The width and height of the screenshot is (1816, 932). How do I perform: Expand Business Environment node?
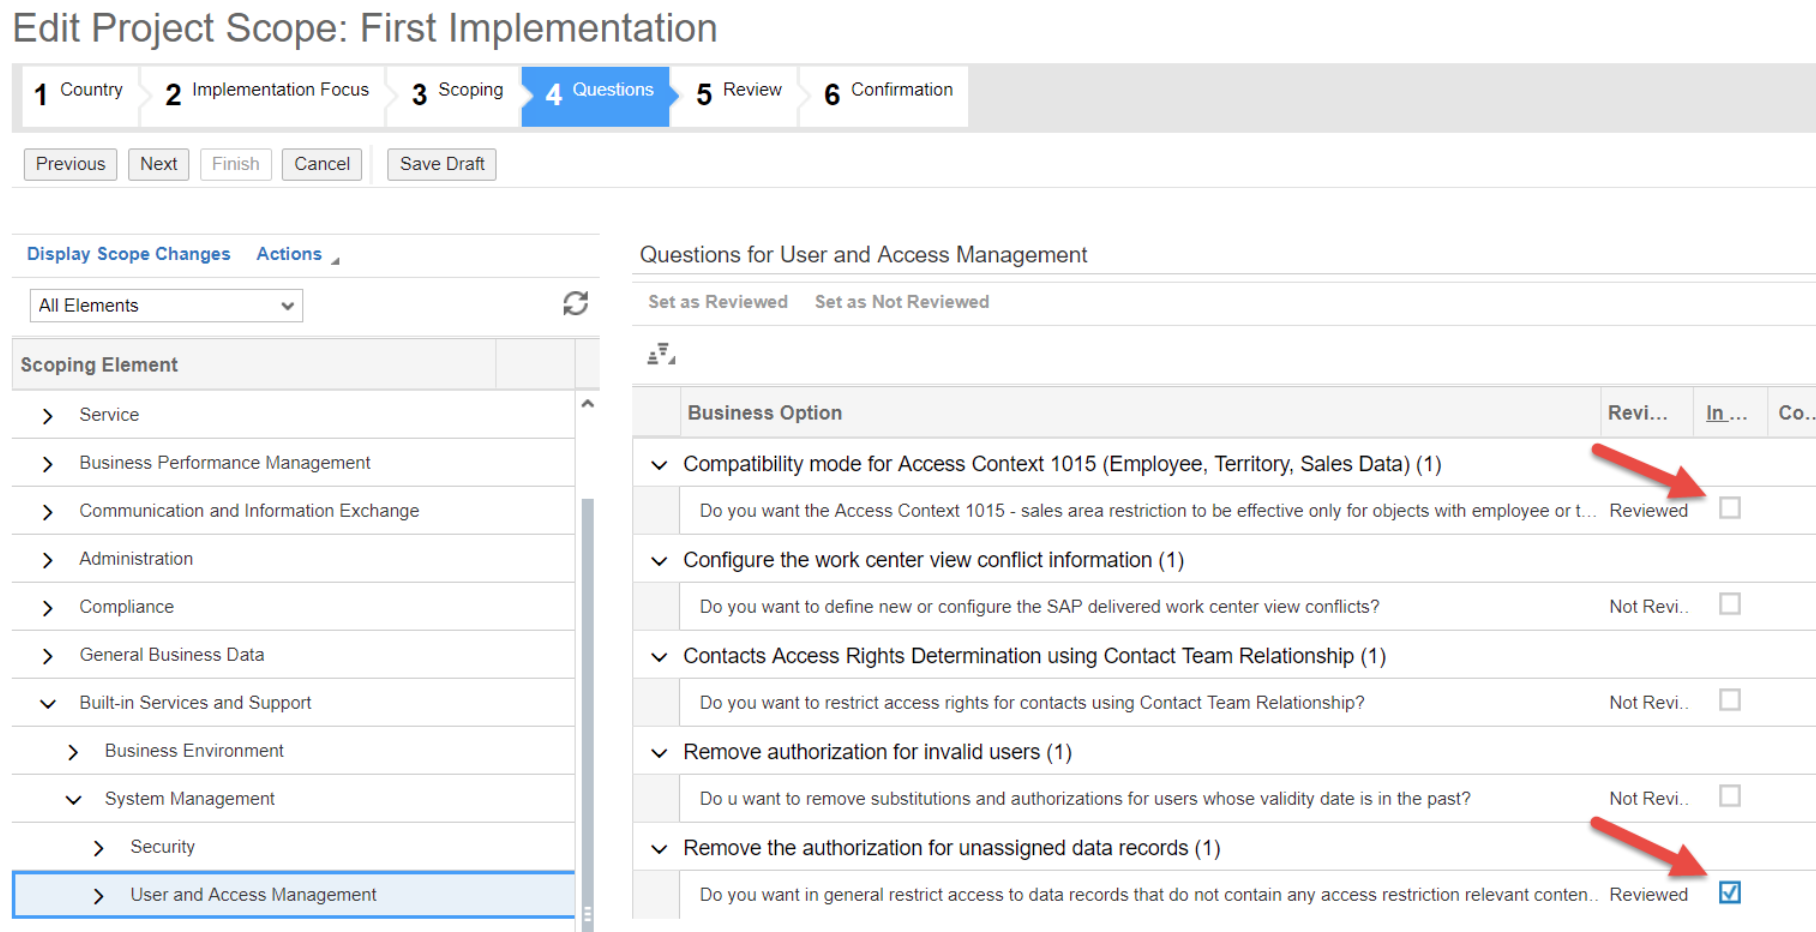(72, 752)
